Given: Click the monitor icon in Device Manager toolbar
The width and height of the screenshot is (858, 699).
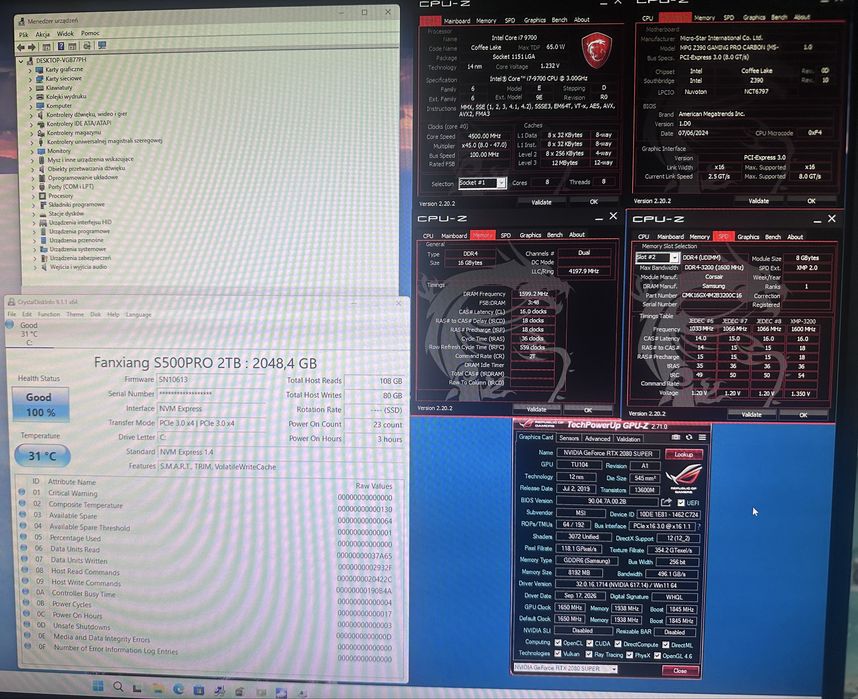Looking at the screenshot, I should [102, 45].
